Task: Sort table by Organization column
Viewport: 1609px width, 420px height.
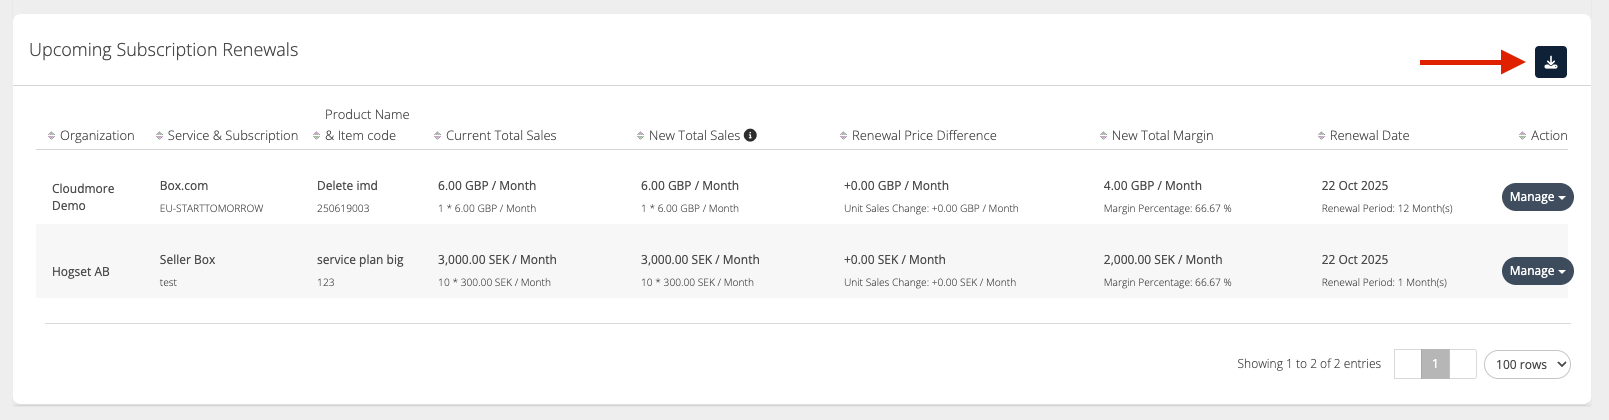Action: (x=96, y=136)
